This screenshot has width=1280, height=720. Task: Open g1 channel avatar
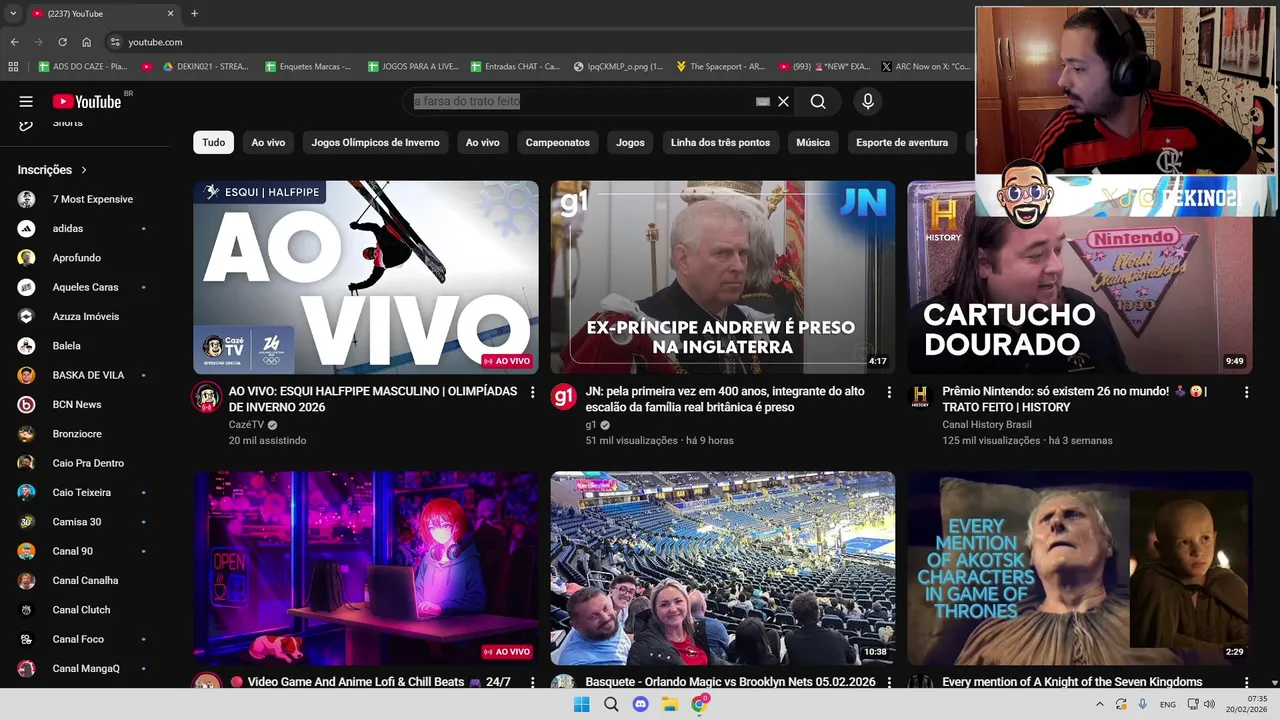[564, 397]
